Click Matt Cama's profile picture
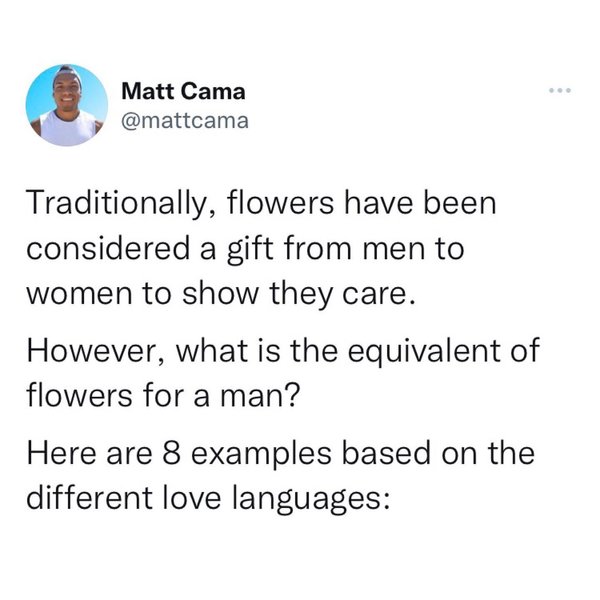Image resolution: width=600 pixels, height=600 pixels. pyautogui.click(x=67, y=105)
